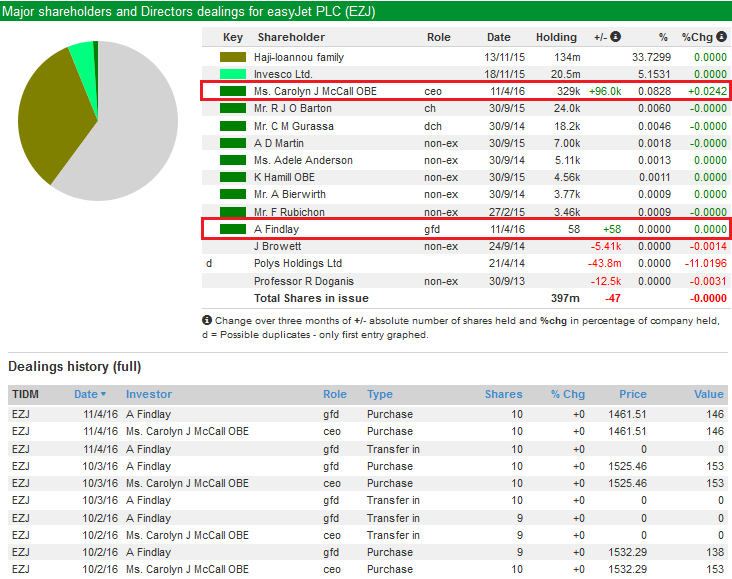Viewport: 732px width, 579px height.
Task: Click the Invesco Ltd. bright green key swatch
Action: click(233, 74)
